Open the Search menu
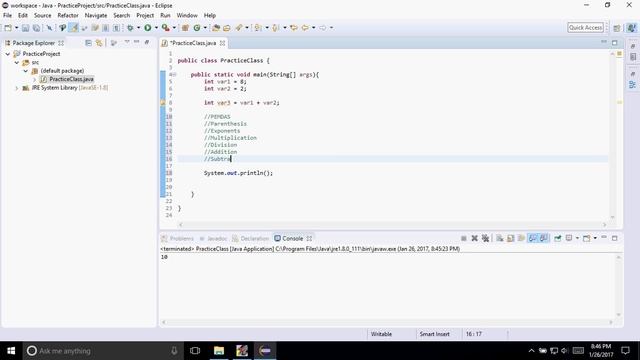This screenshot has width=640, height=360. point(122,16)
